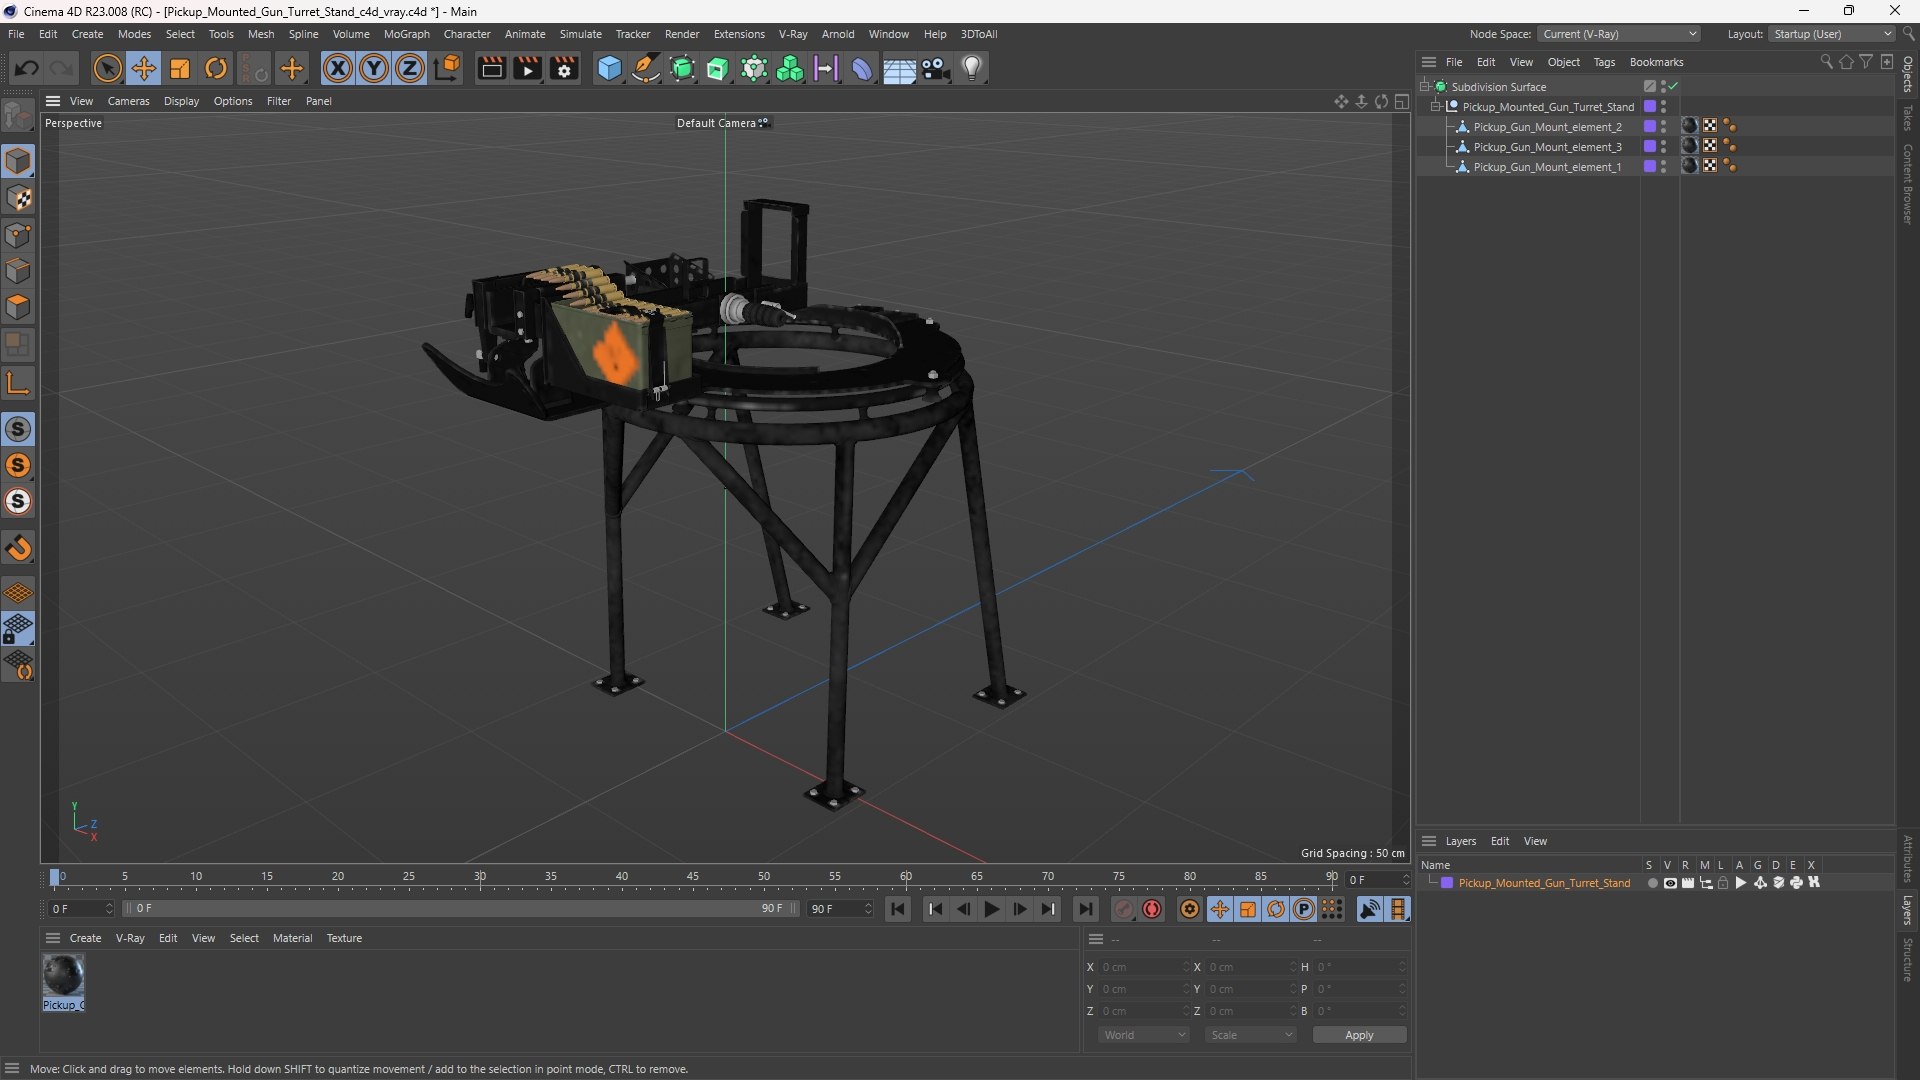
Task: Add a Subdivision Surface generator
Action: tap(682, 68)
